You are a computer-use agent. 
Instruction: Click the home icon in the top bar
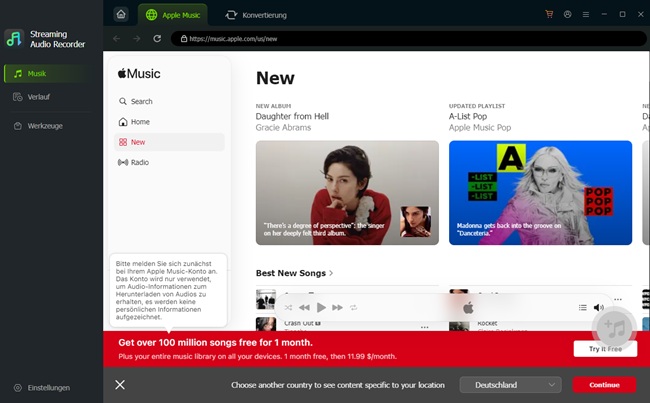[121, 15]
